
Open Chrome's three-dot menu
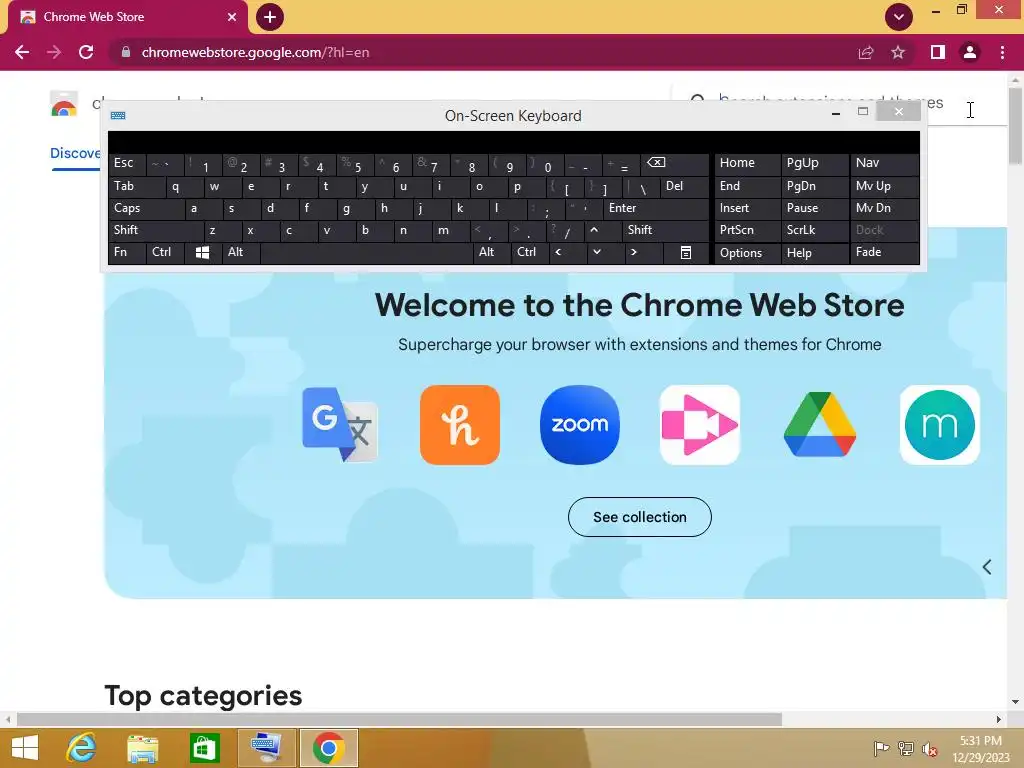(1002, 52)
